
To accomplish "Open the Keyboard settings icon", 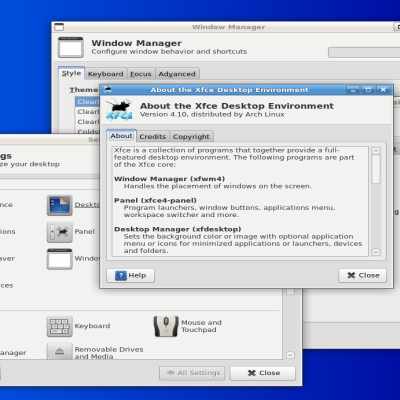I will 59,326.
